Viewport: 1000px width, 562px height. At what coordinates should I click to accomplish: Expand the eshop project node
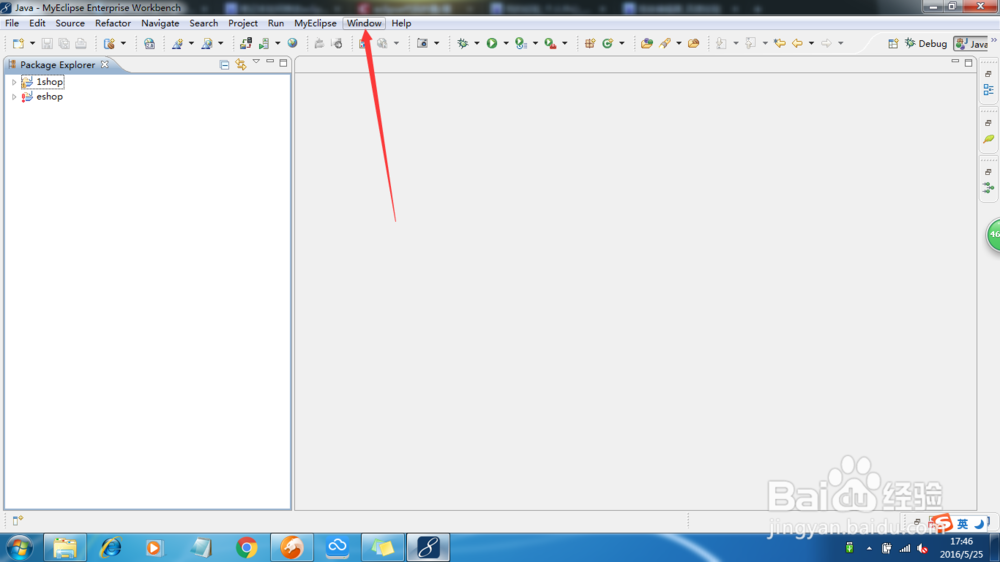click(x=14, y=97)
